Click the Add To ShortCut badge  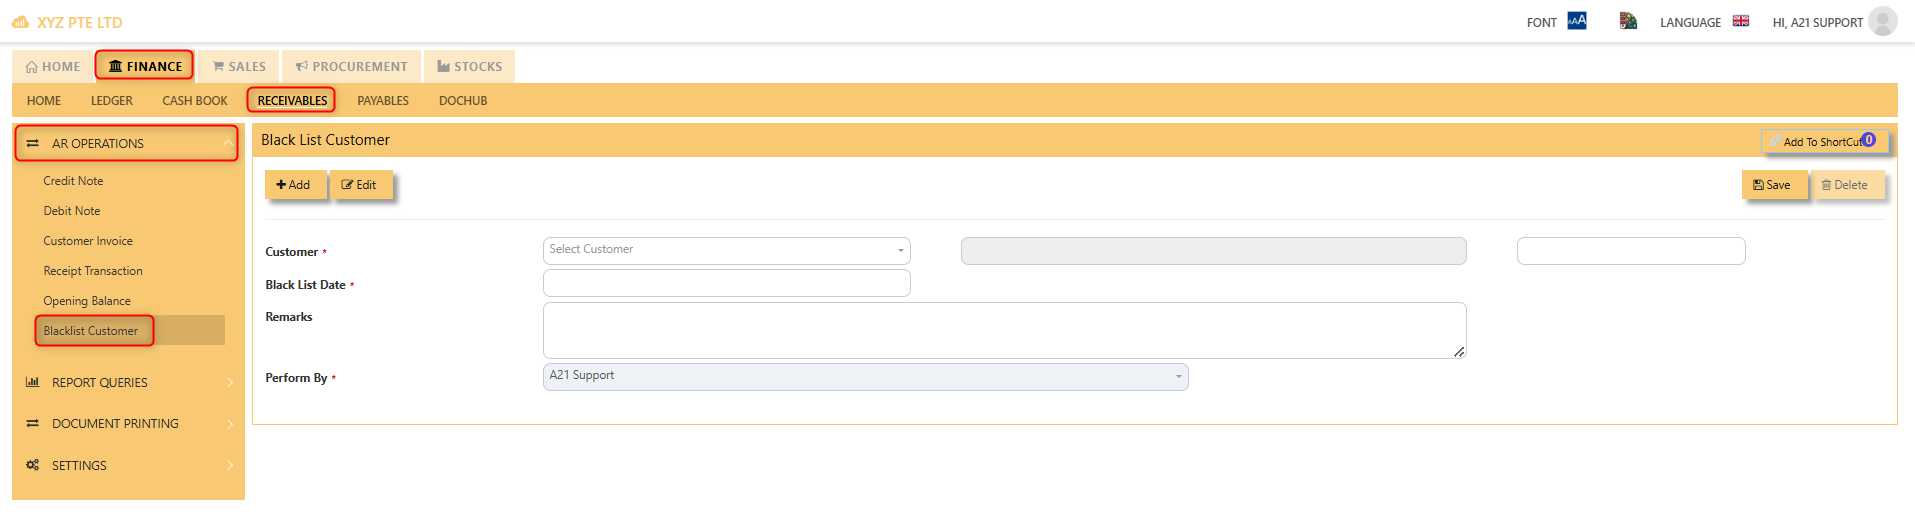pos(1868,140)
